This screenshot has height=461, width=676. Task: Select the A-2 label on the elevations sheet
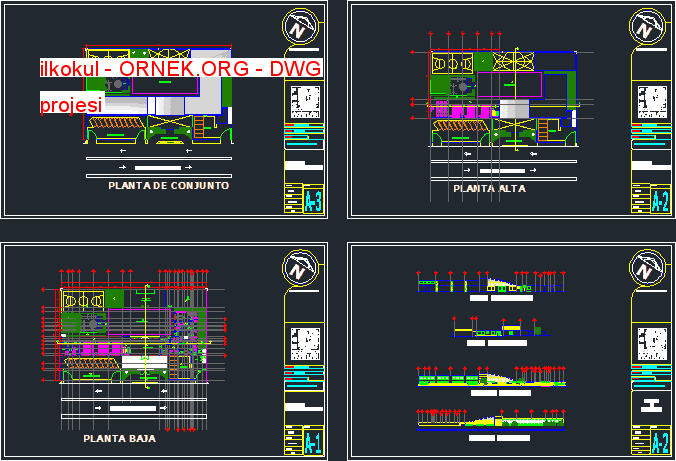pyautogui.click(x=660, y=441)
